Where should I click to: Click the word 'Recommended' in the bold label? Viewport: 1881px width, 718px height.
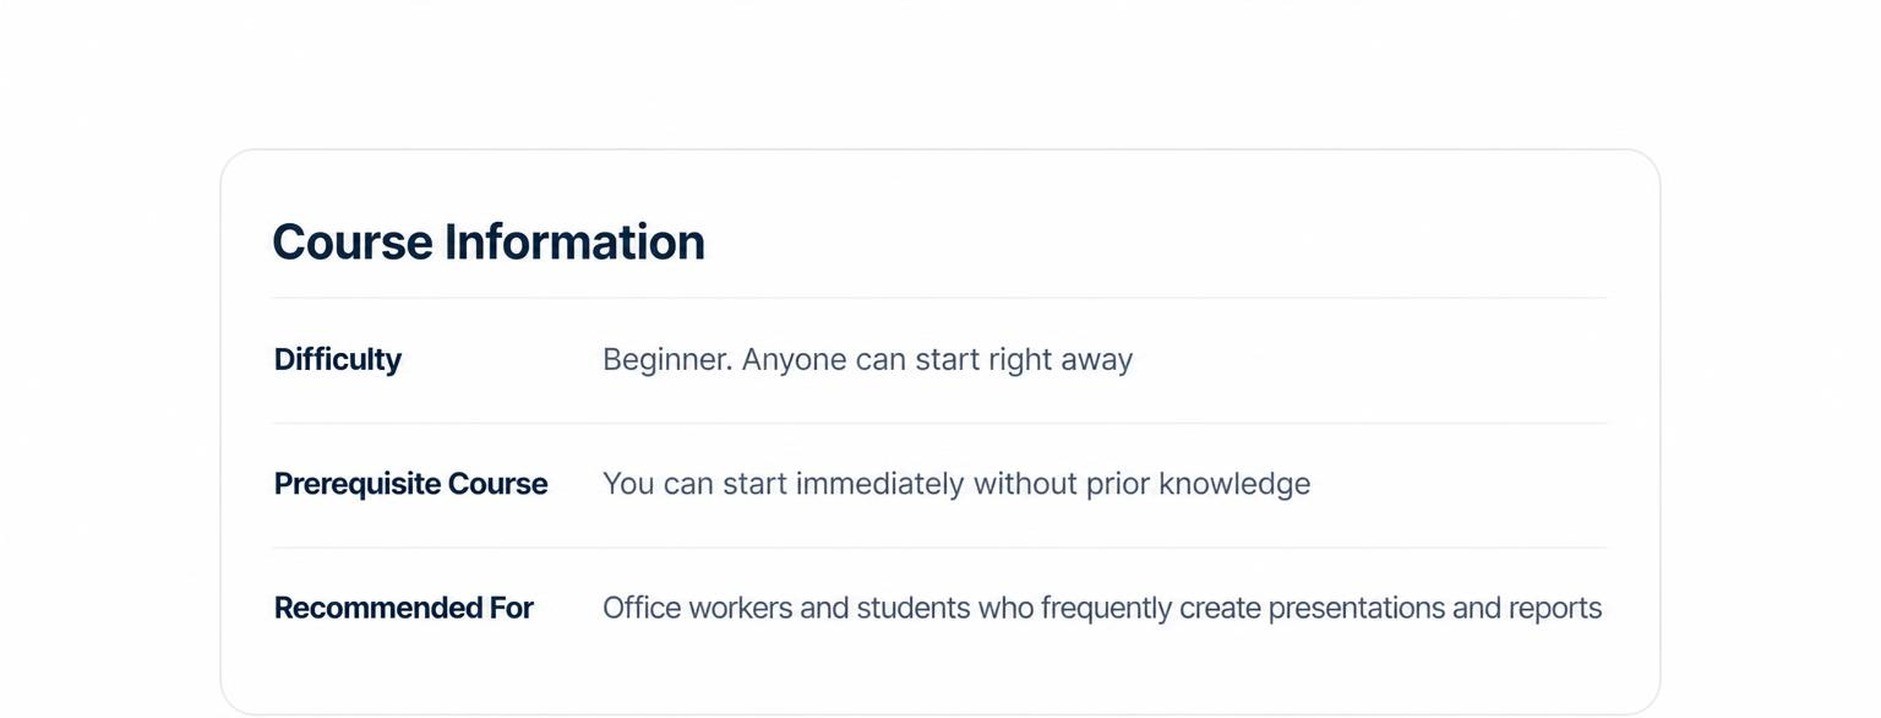[378, 608]
